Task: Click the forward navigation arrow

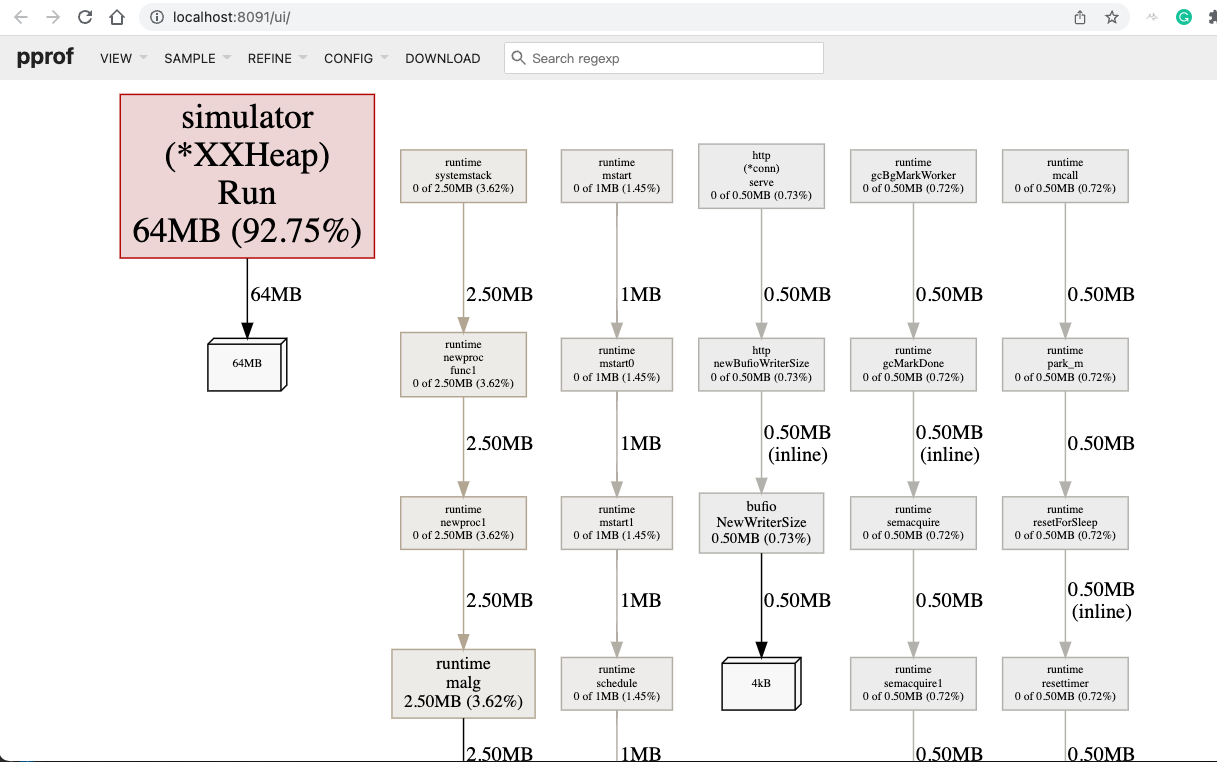Action: click(x=52, y=16)
